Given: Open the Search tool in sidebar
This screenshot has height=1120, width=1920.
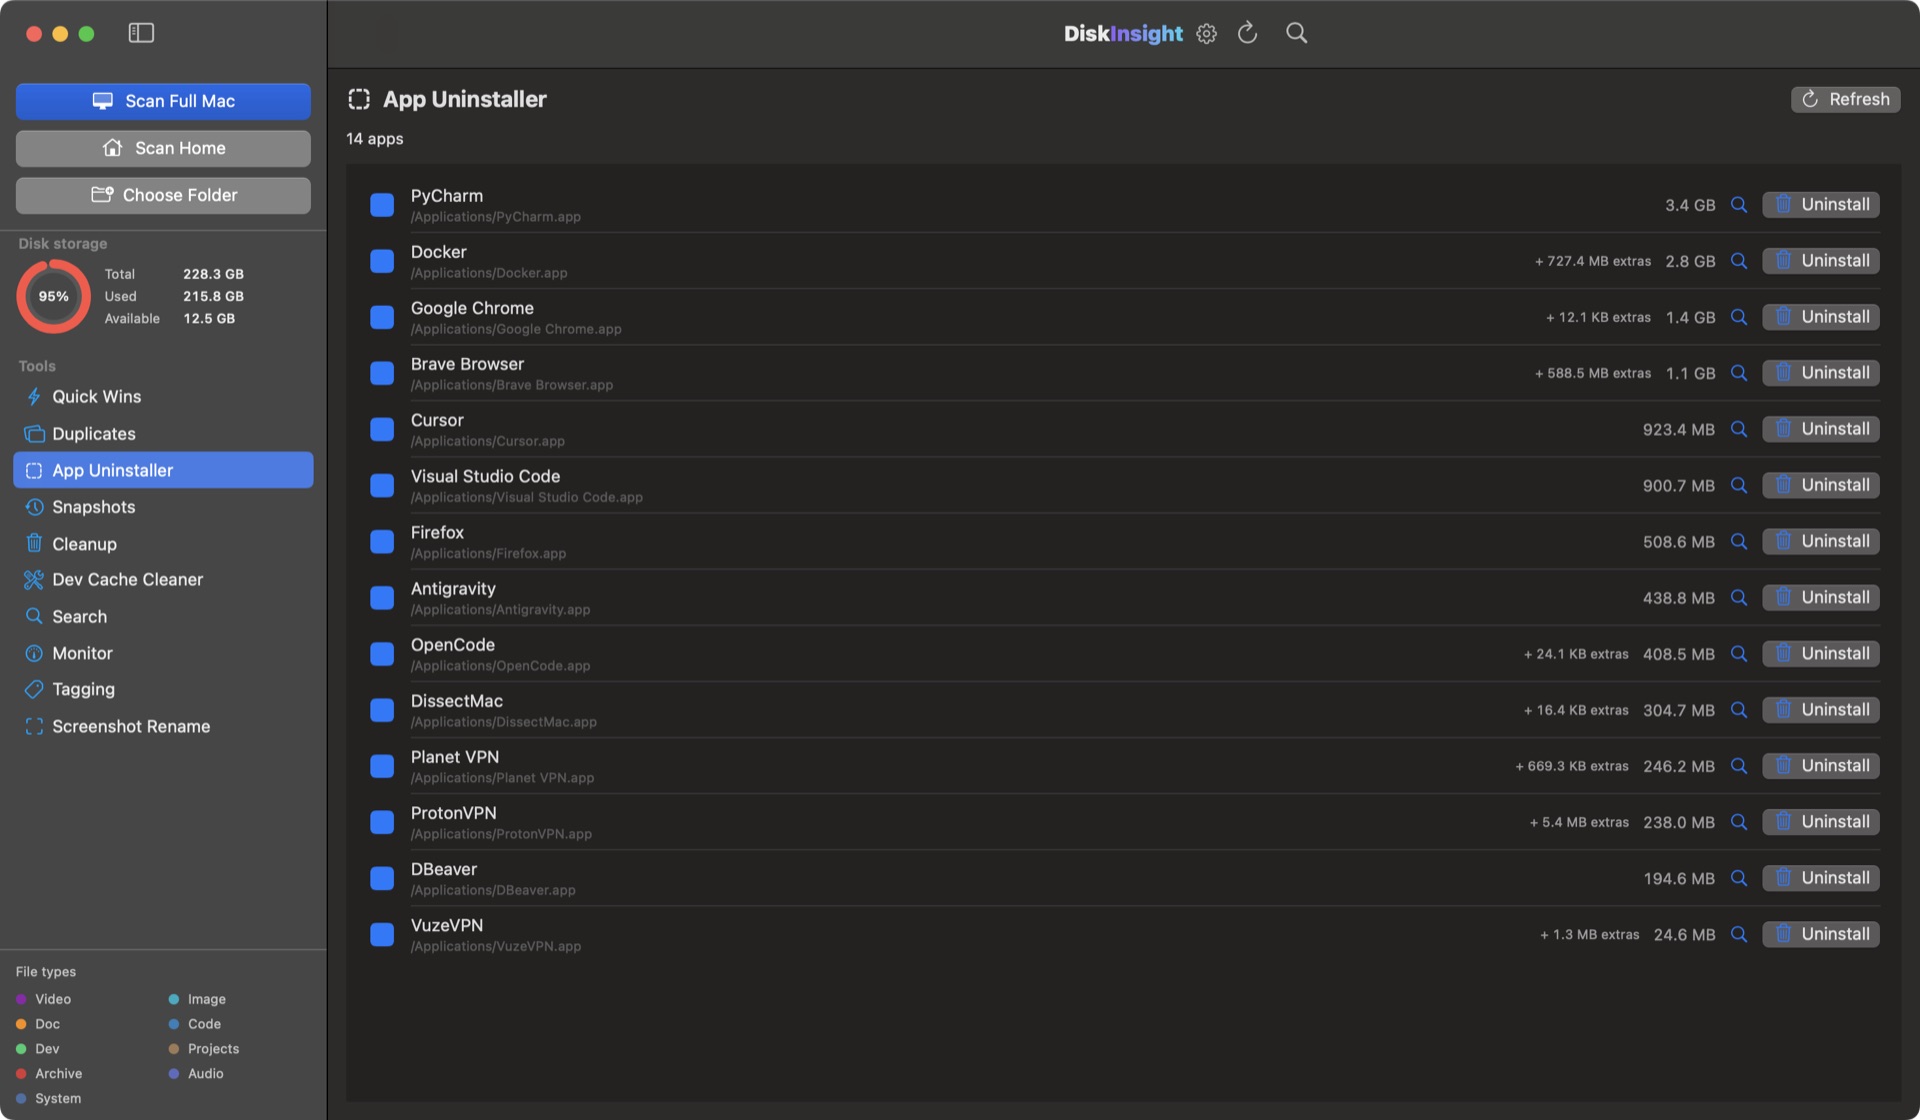Looking at the screenshot, I should (163, 616).
